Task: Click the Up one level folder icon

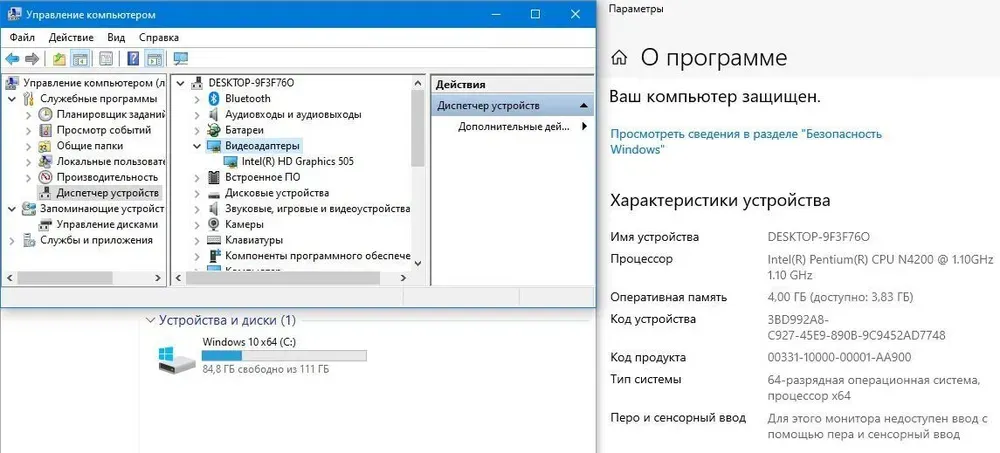Action: pos(60,59)
